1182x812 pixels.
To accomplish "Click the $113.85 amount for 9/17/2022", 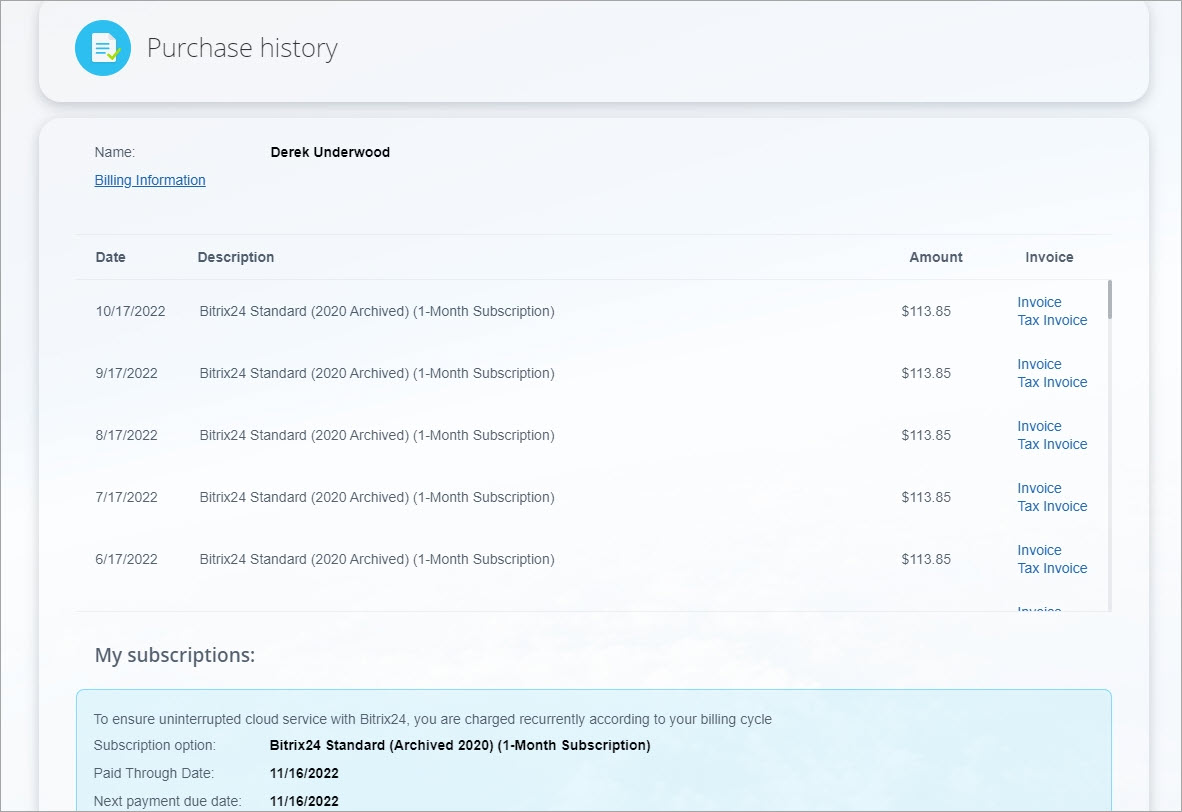I will coord(926,373).
